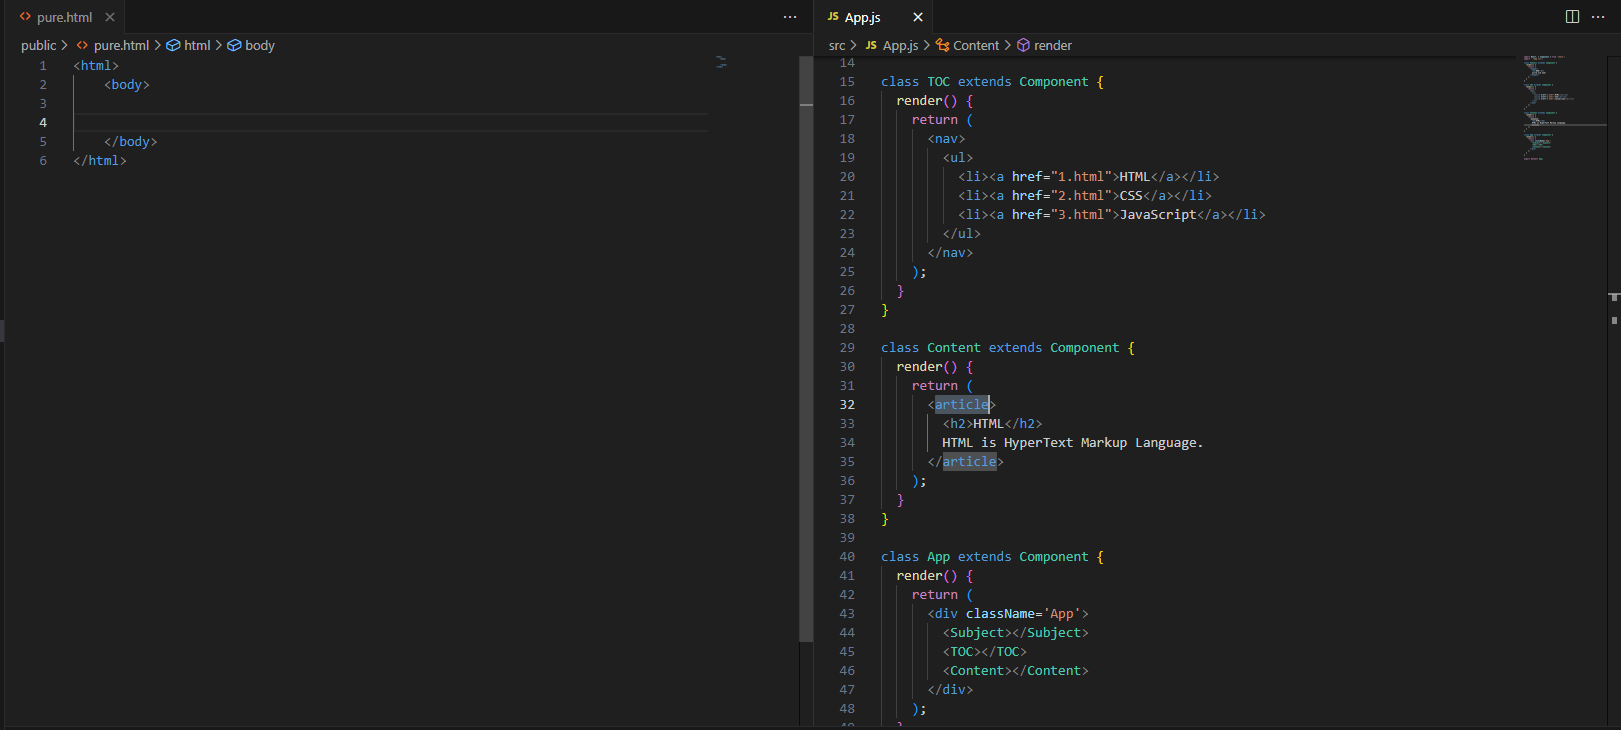Open More Actions menu in pure.html editor group
The height and width of the screenshot is (730, 1621).
790,17
